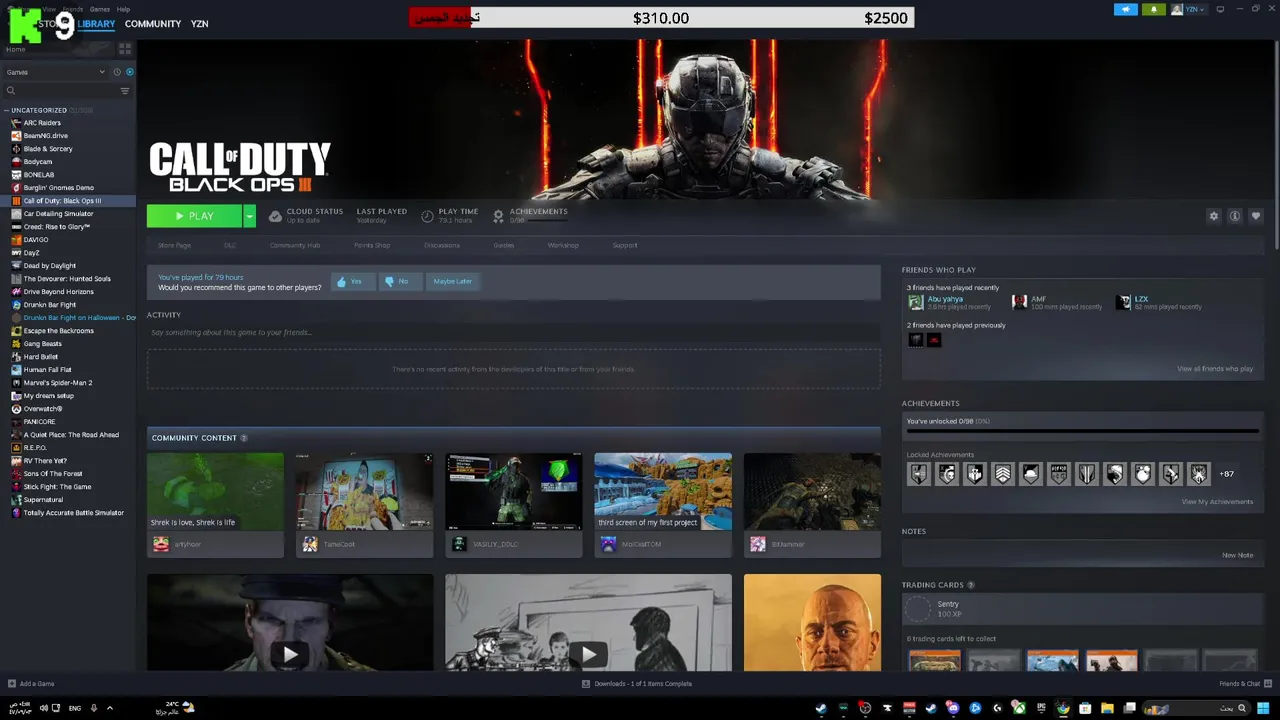Image resolution: width=1280 pixels, height=720 pixels.
Task: Select Marvel's Spider-Man 2 in the library
Action: [x=57, y=383]
